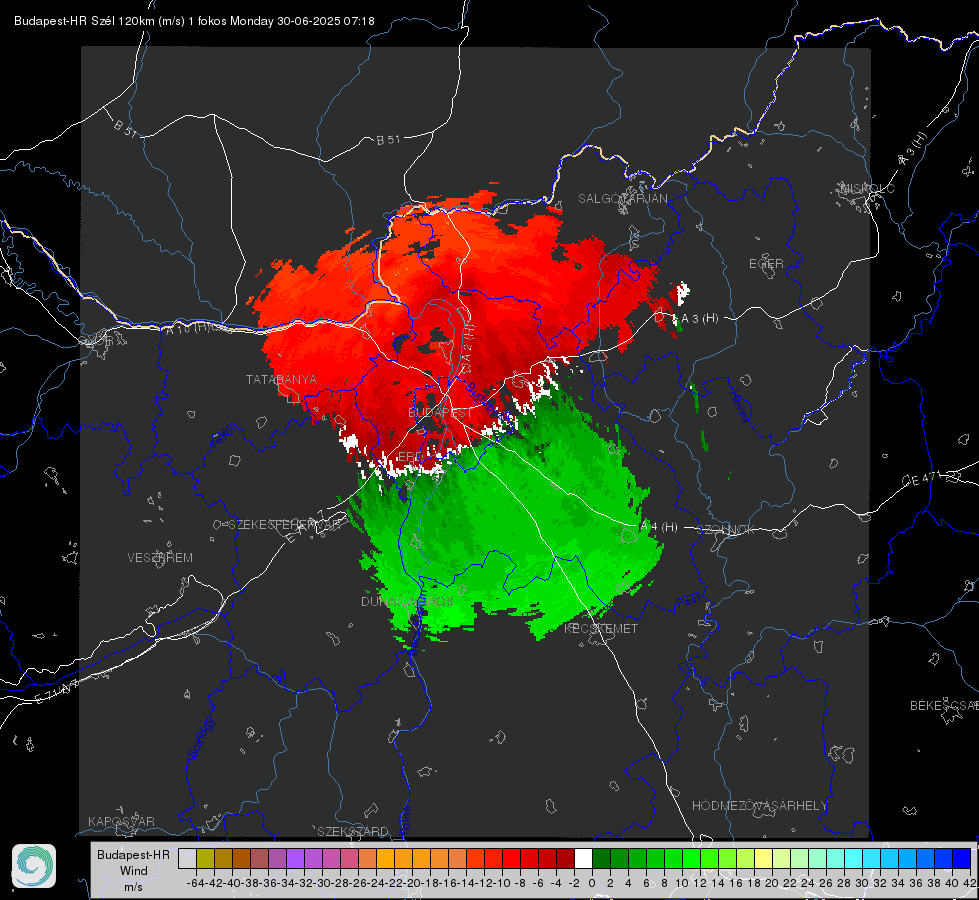This screenshot has height=900, width=979.
Task: Select the dark blue rightmost legend swatch
Action: pos(962,858)
